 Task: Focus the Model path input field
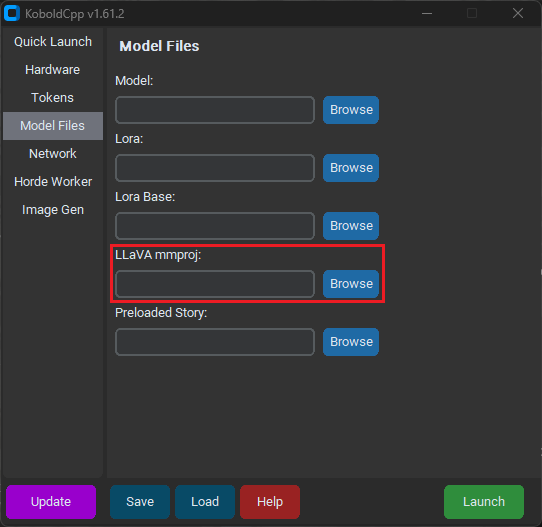(215, 110)
